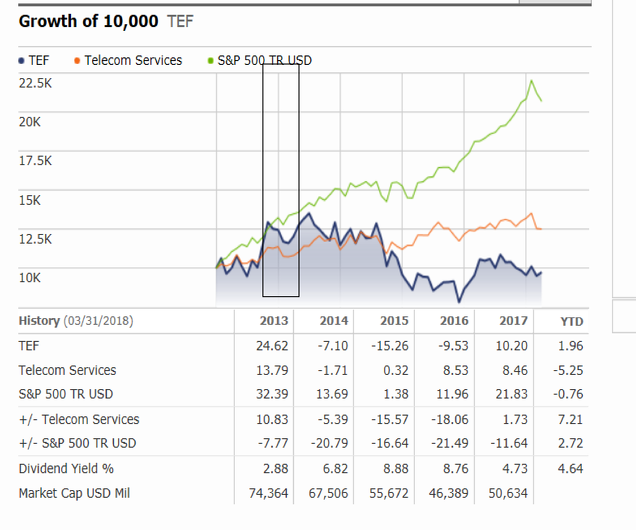Click TEF YTD value 1.96
Screen dimensions: 636x530
570,346
